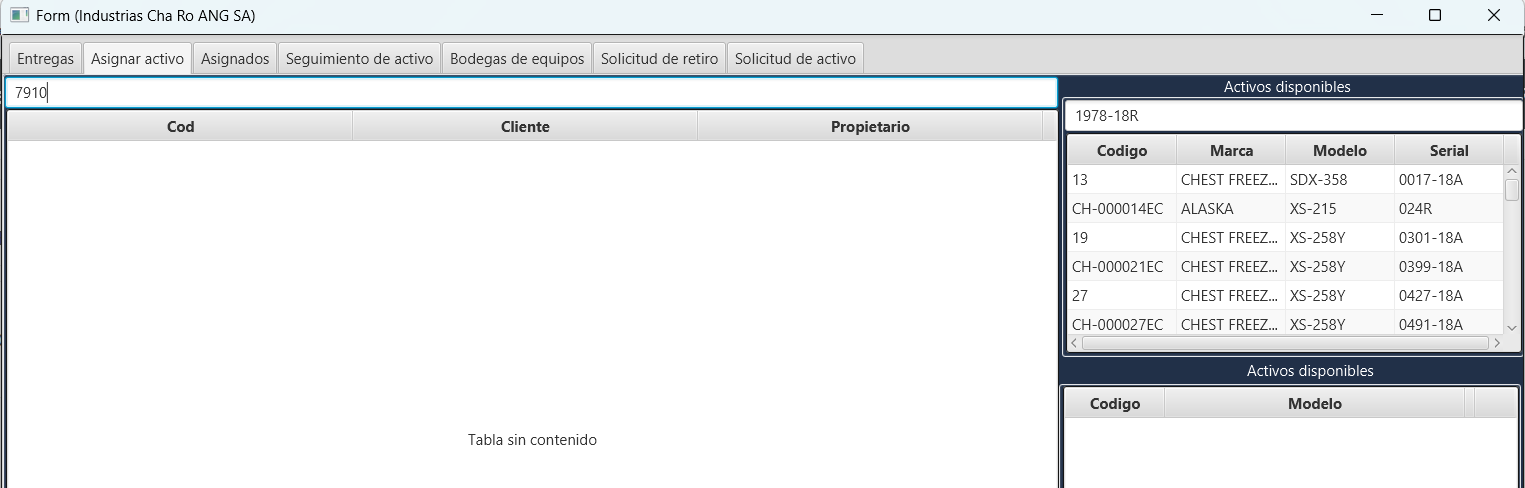Image resolution: width=1525 pixels, height=488 pixels.
Task: Maximize the Form window
Action: [1435, 15]
